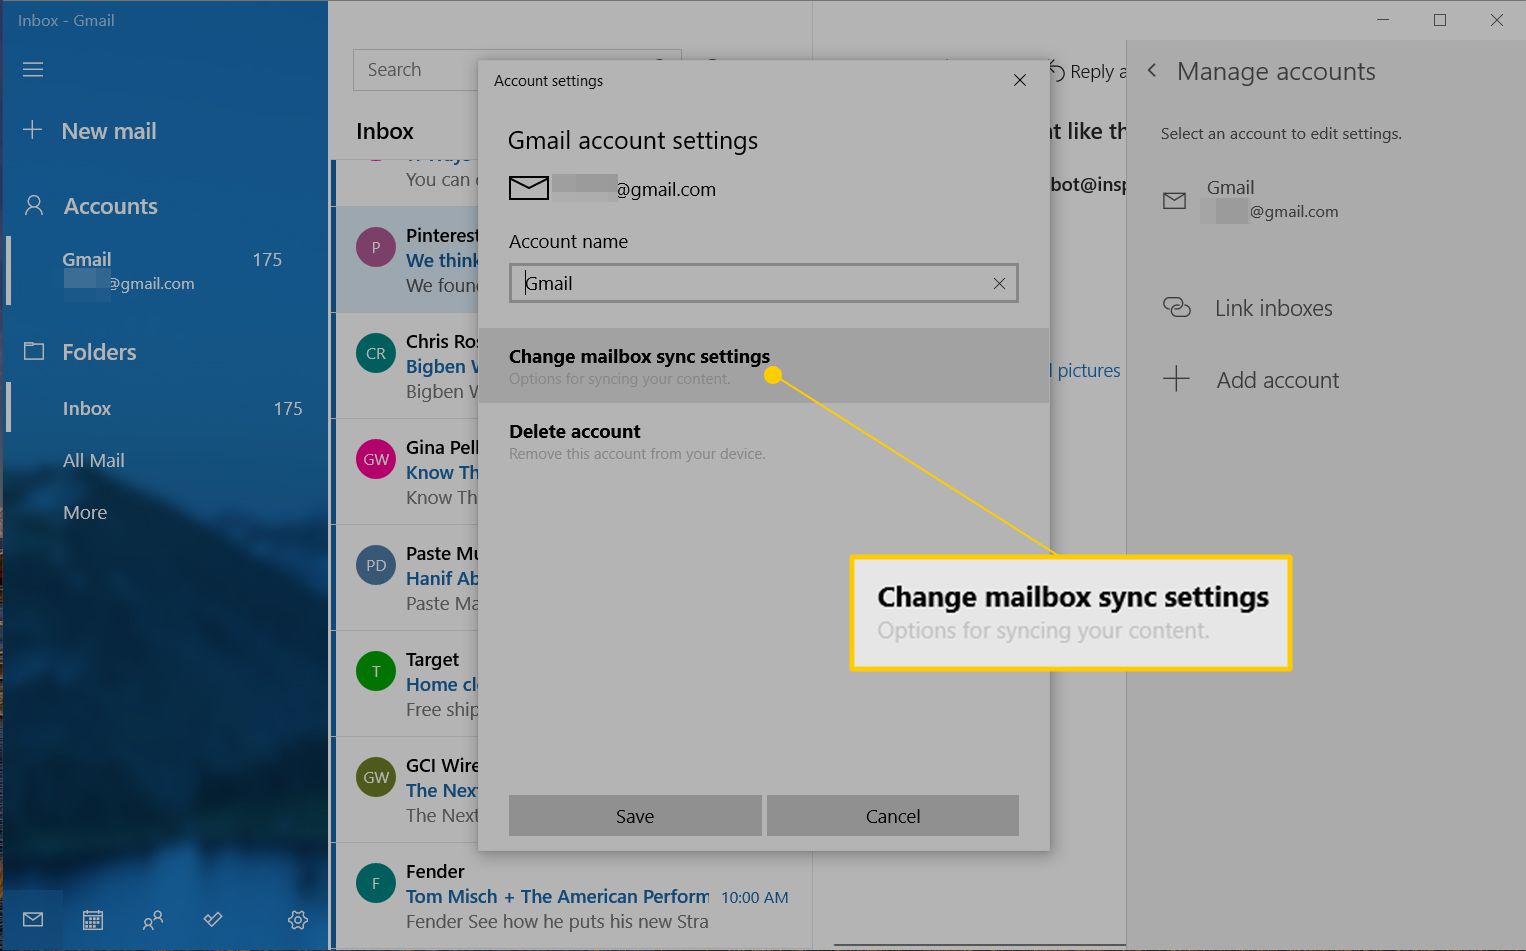
Task: Click the Accounts person icon
Action: [34, 205]
